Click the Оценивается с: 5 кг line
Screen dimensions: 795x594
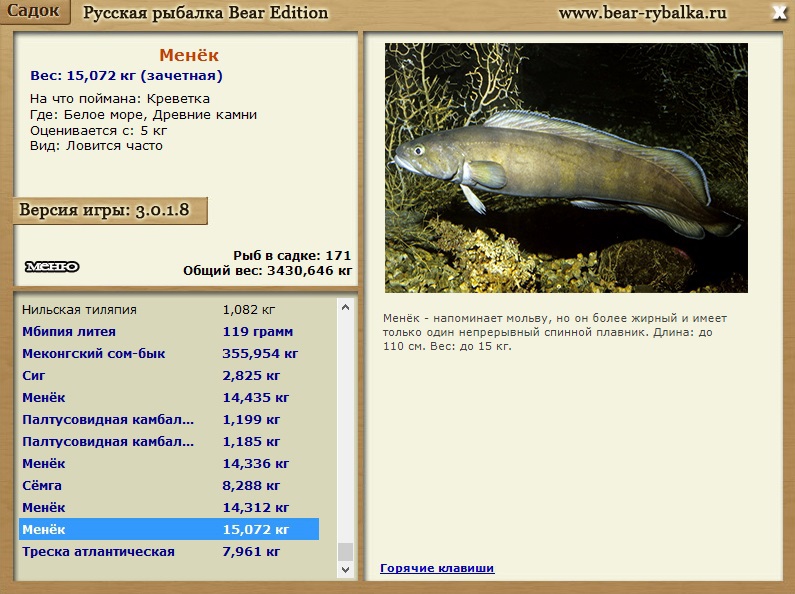pos(98,131)
